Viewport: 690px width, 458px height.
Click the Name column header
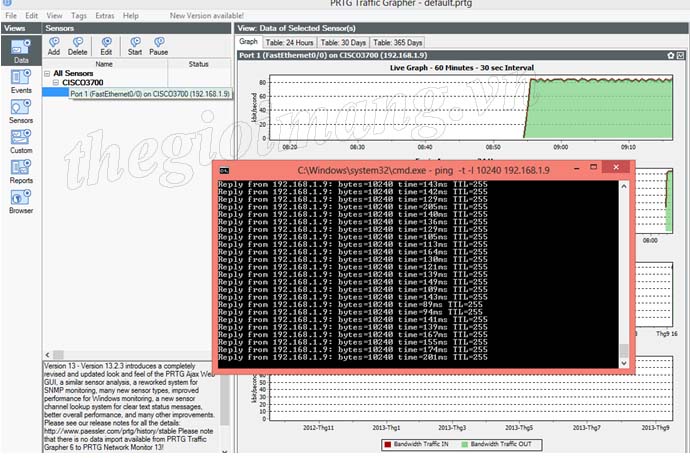104,64
